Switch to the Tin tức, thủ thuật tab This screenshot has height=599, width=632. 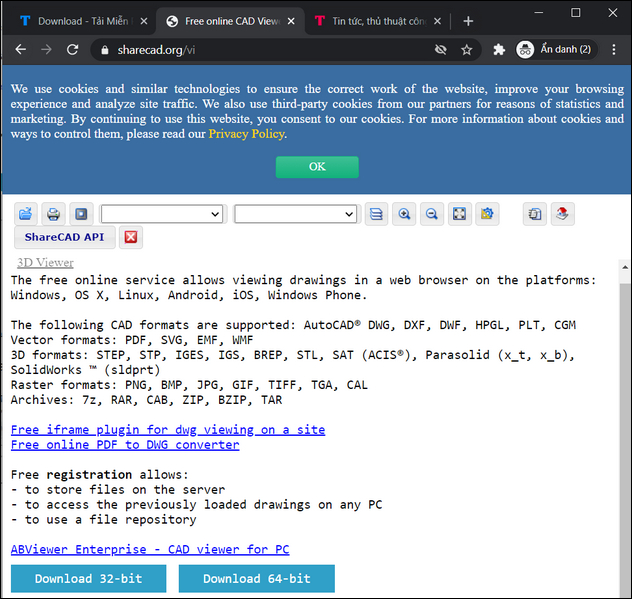pyautogui.click(x=375, y=20)
